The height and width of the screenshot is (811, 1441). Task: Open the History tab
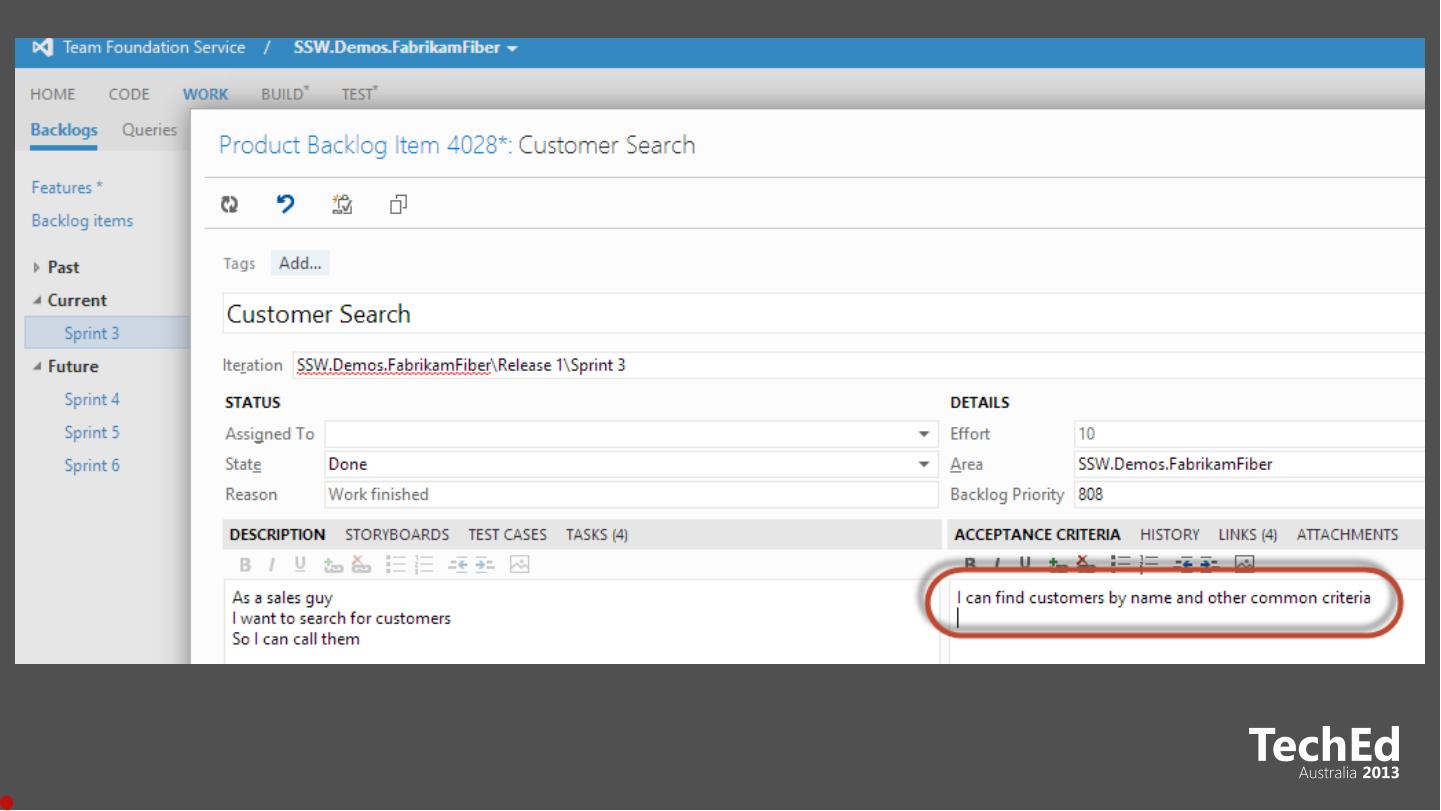[1169, 534]
